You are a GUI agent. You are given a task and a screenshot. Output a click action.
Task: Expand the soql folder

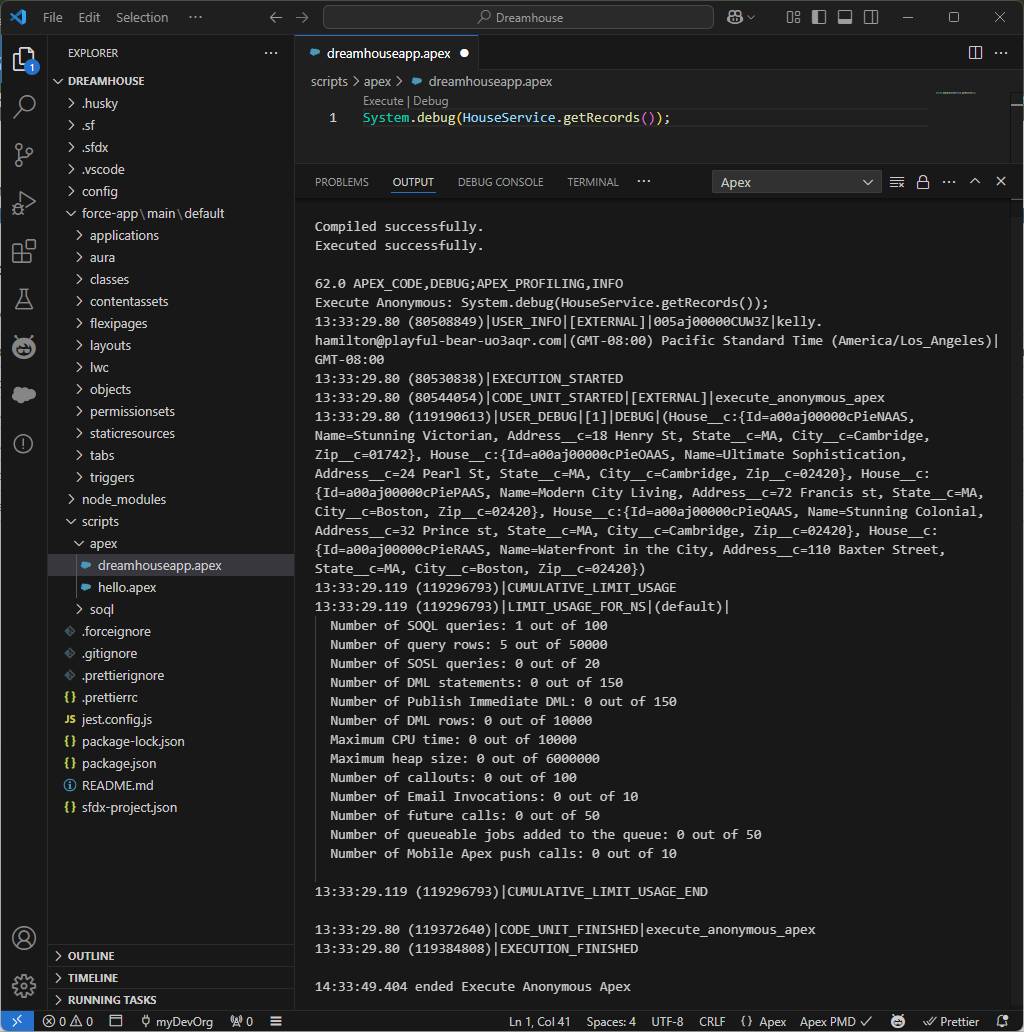click(x=171, y=609)
